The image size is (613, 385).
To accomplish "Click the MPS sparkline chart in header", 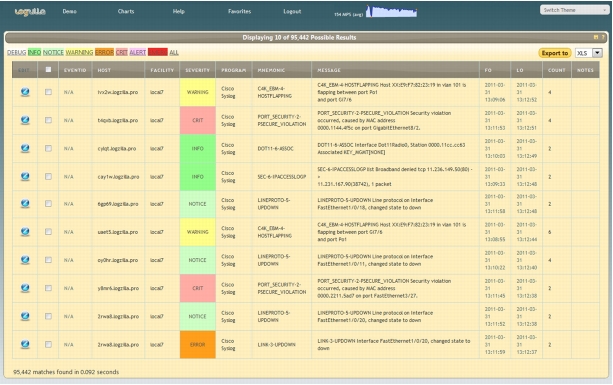I will 391,11.
